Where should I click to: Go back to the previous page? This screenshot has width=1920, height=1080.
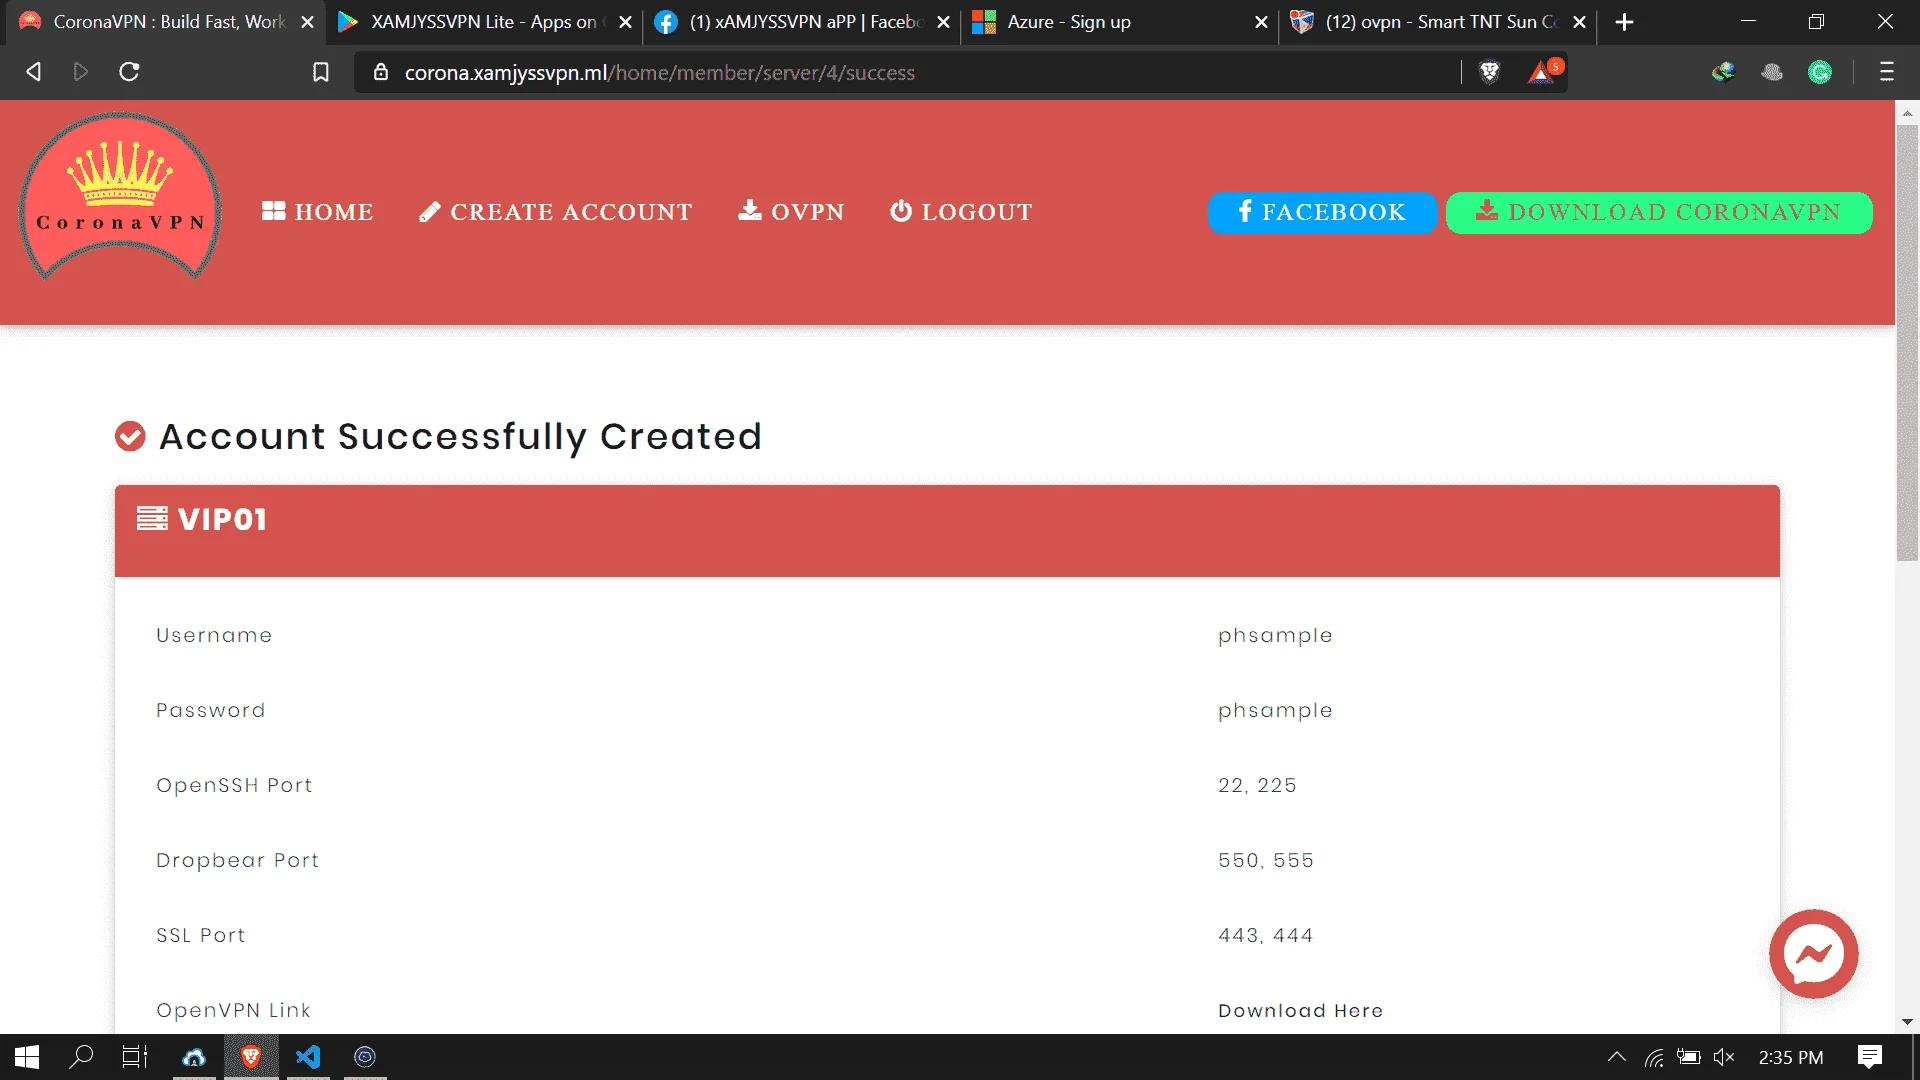click(x=33, y=72)
